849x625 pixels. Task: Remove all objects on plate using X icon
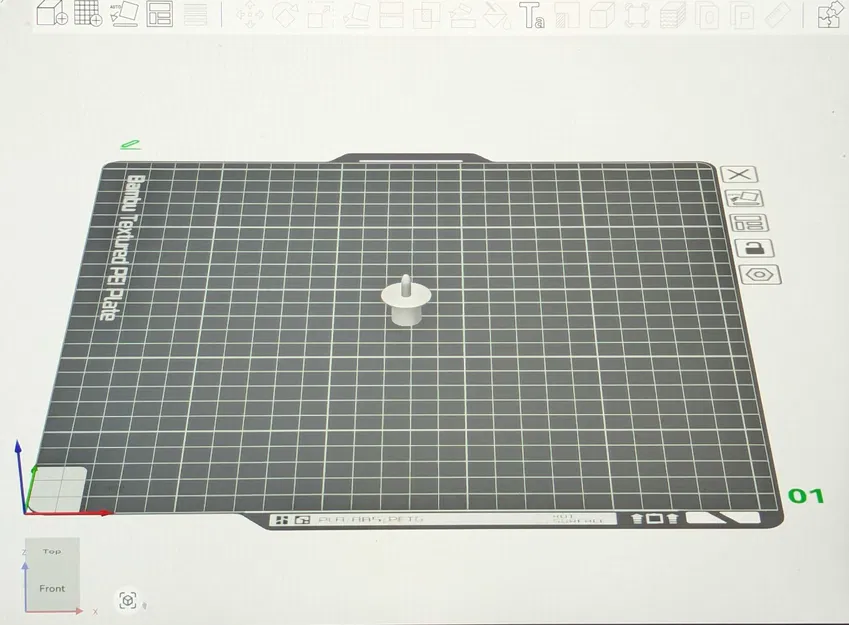click(x=739, y=174)
